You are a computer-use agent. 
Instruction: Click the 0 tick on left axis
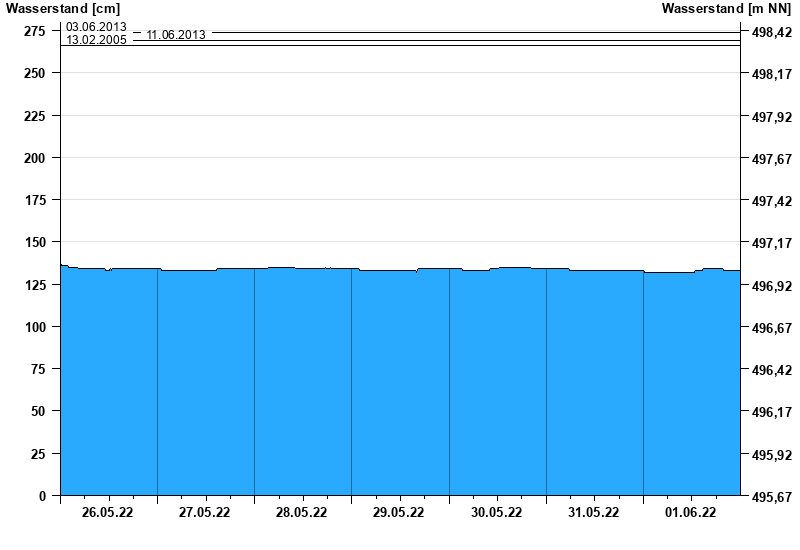click(42, 496)
